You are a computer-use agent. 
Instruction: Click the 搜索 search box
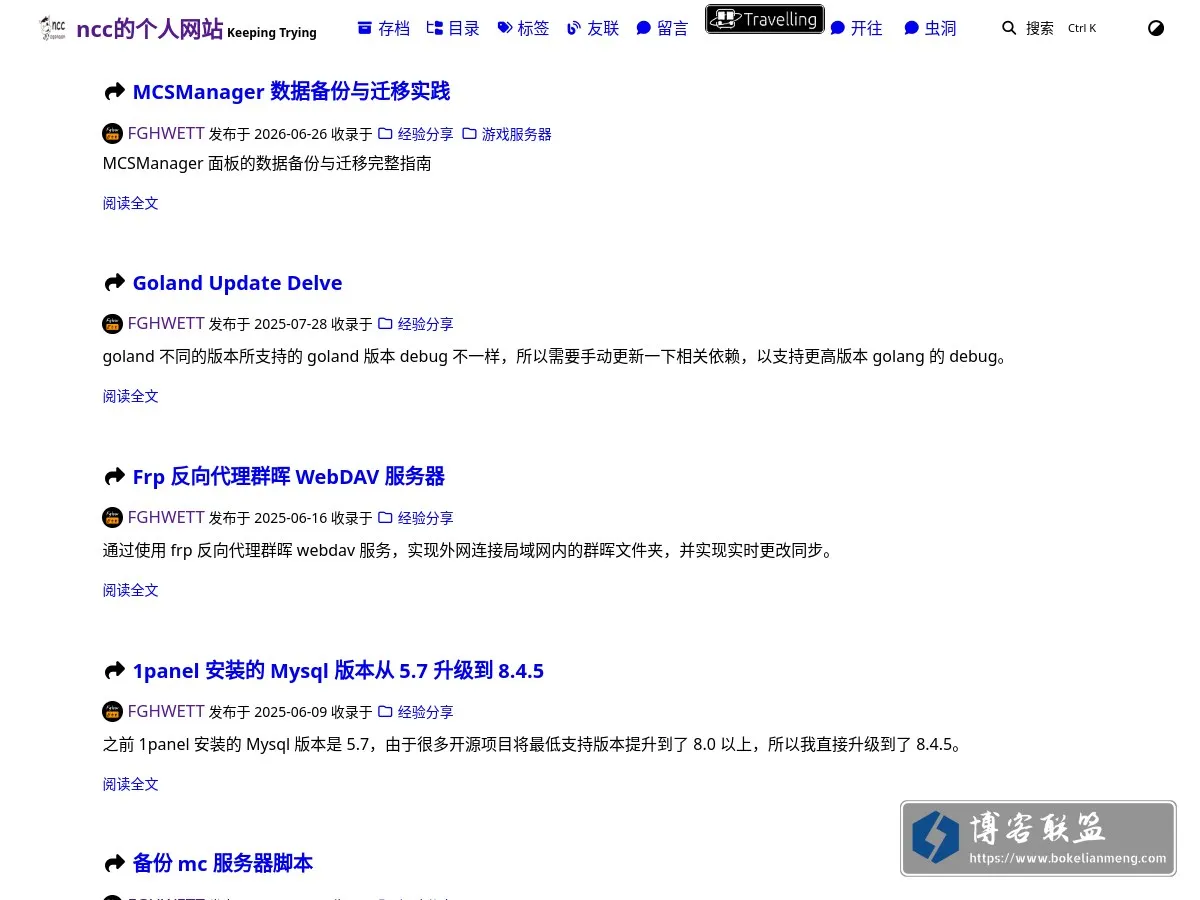[1049, 28]
